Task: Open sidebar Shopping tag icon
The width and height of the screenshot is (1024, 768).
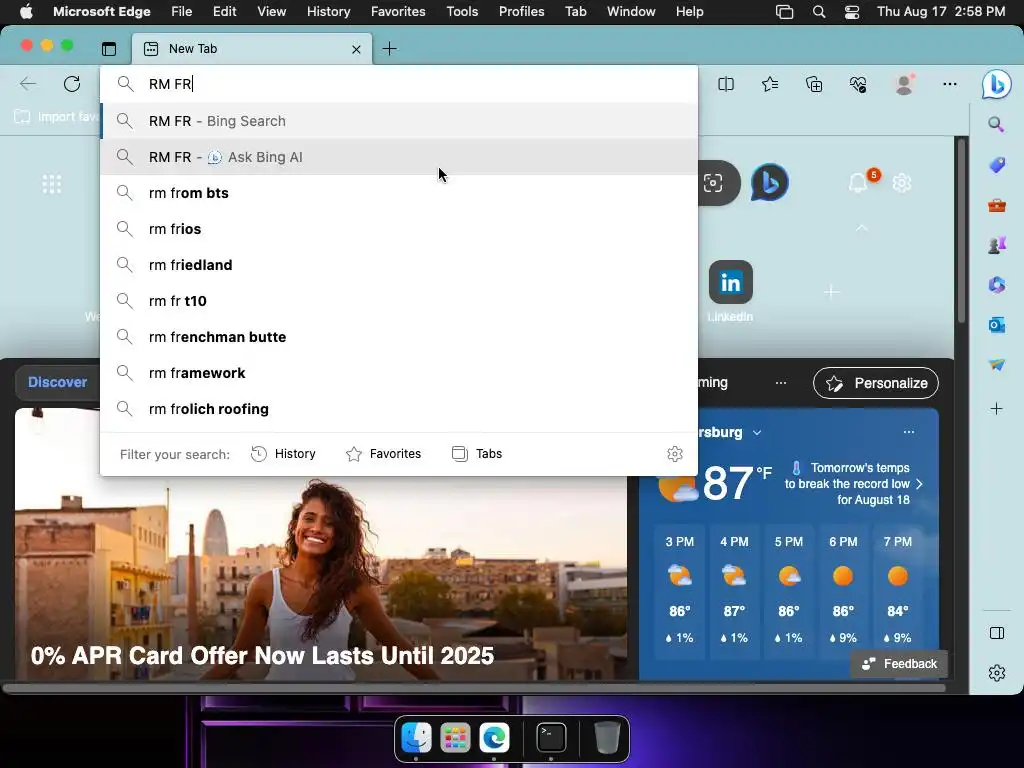Action: click(x=997, y=165)
